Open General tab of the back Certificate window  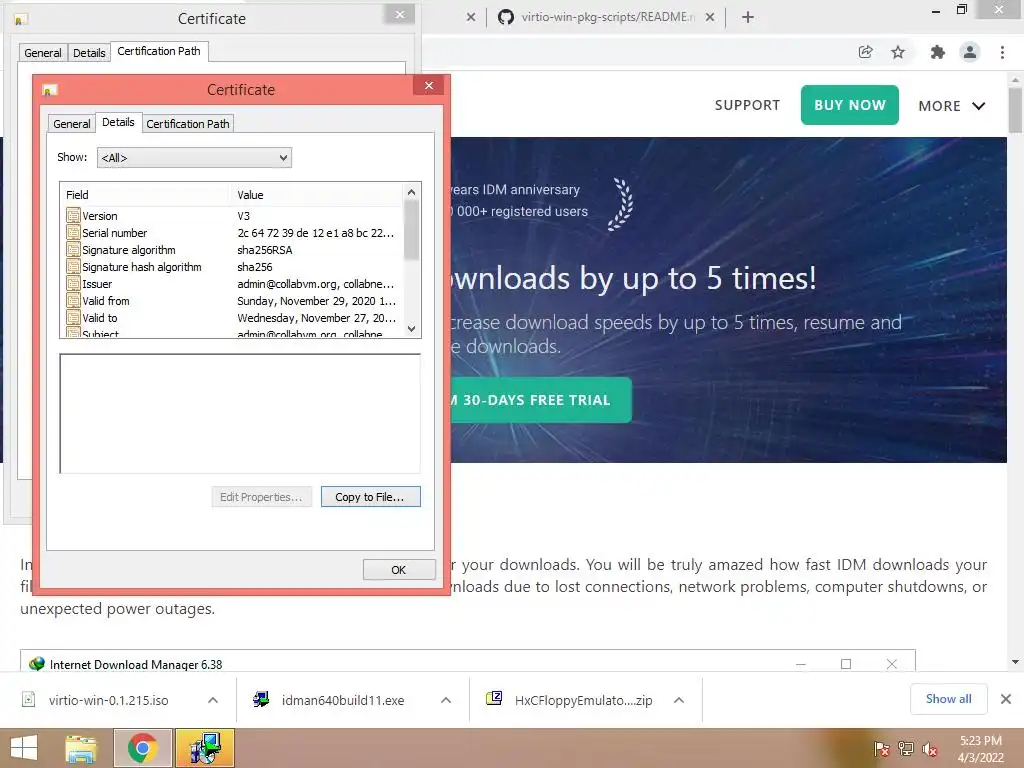[42, 53]
